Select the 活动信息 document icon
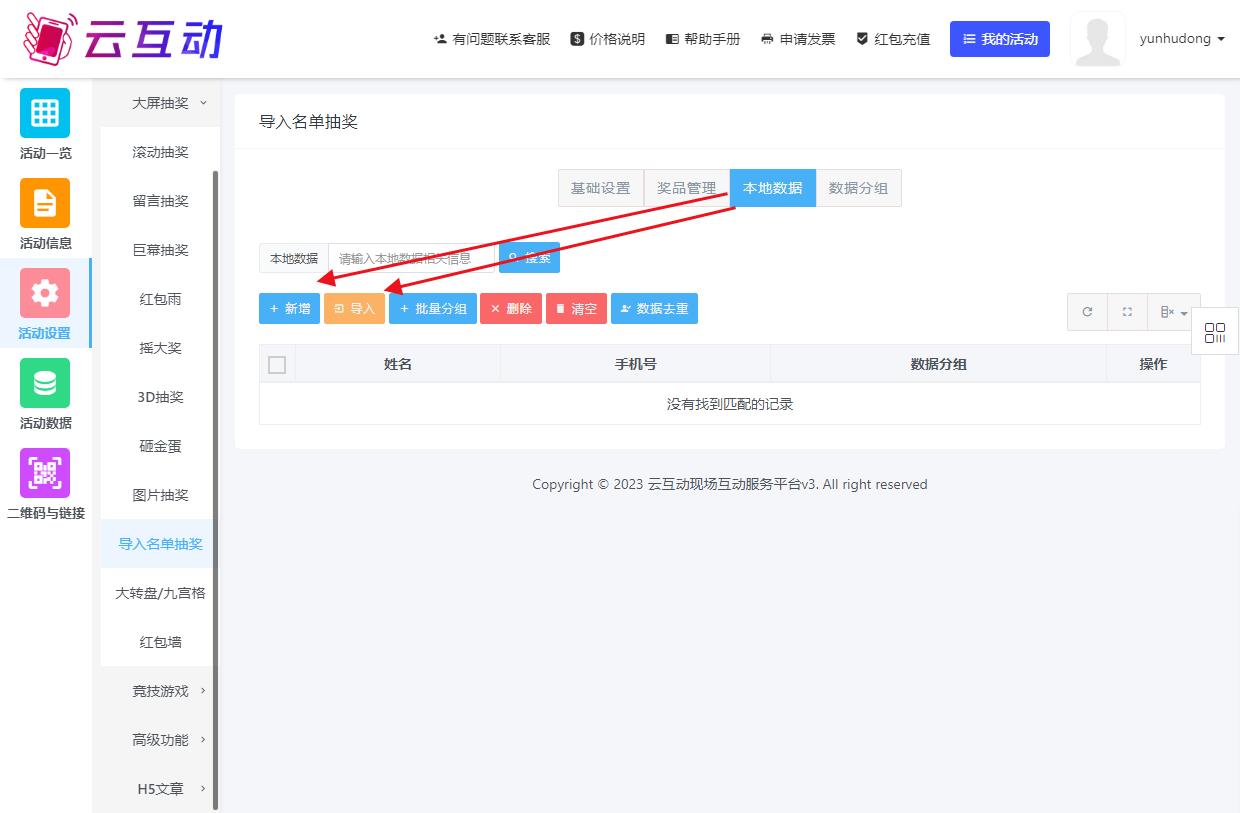 pyautogui.click(x=44, y=203)
